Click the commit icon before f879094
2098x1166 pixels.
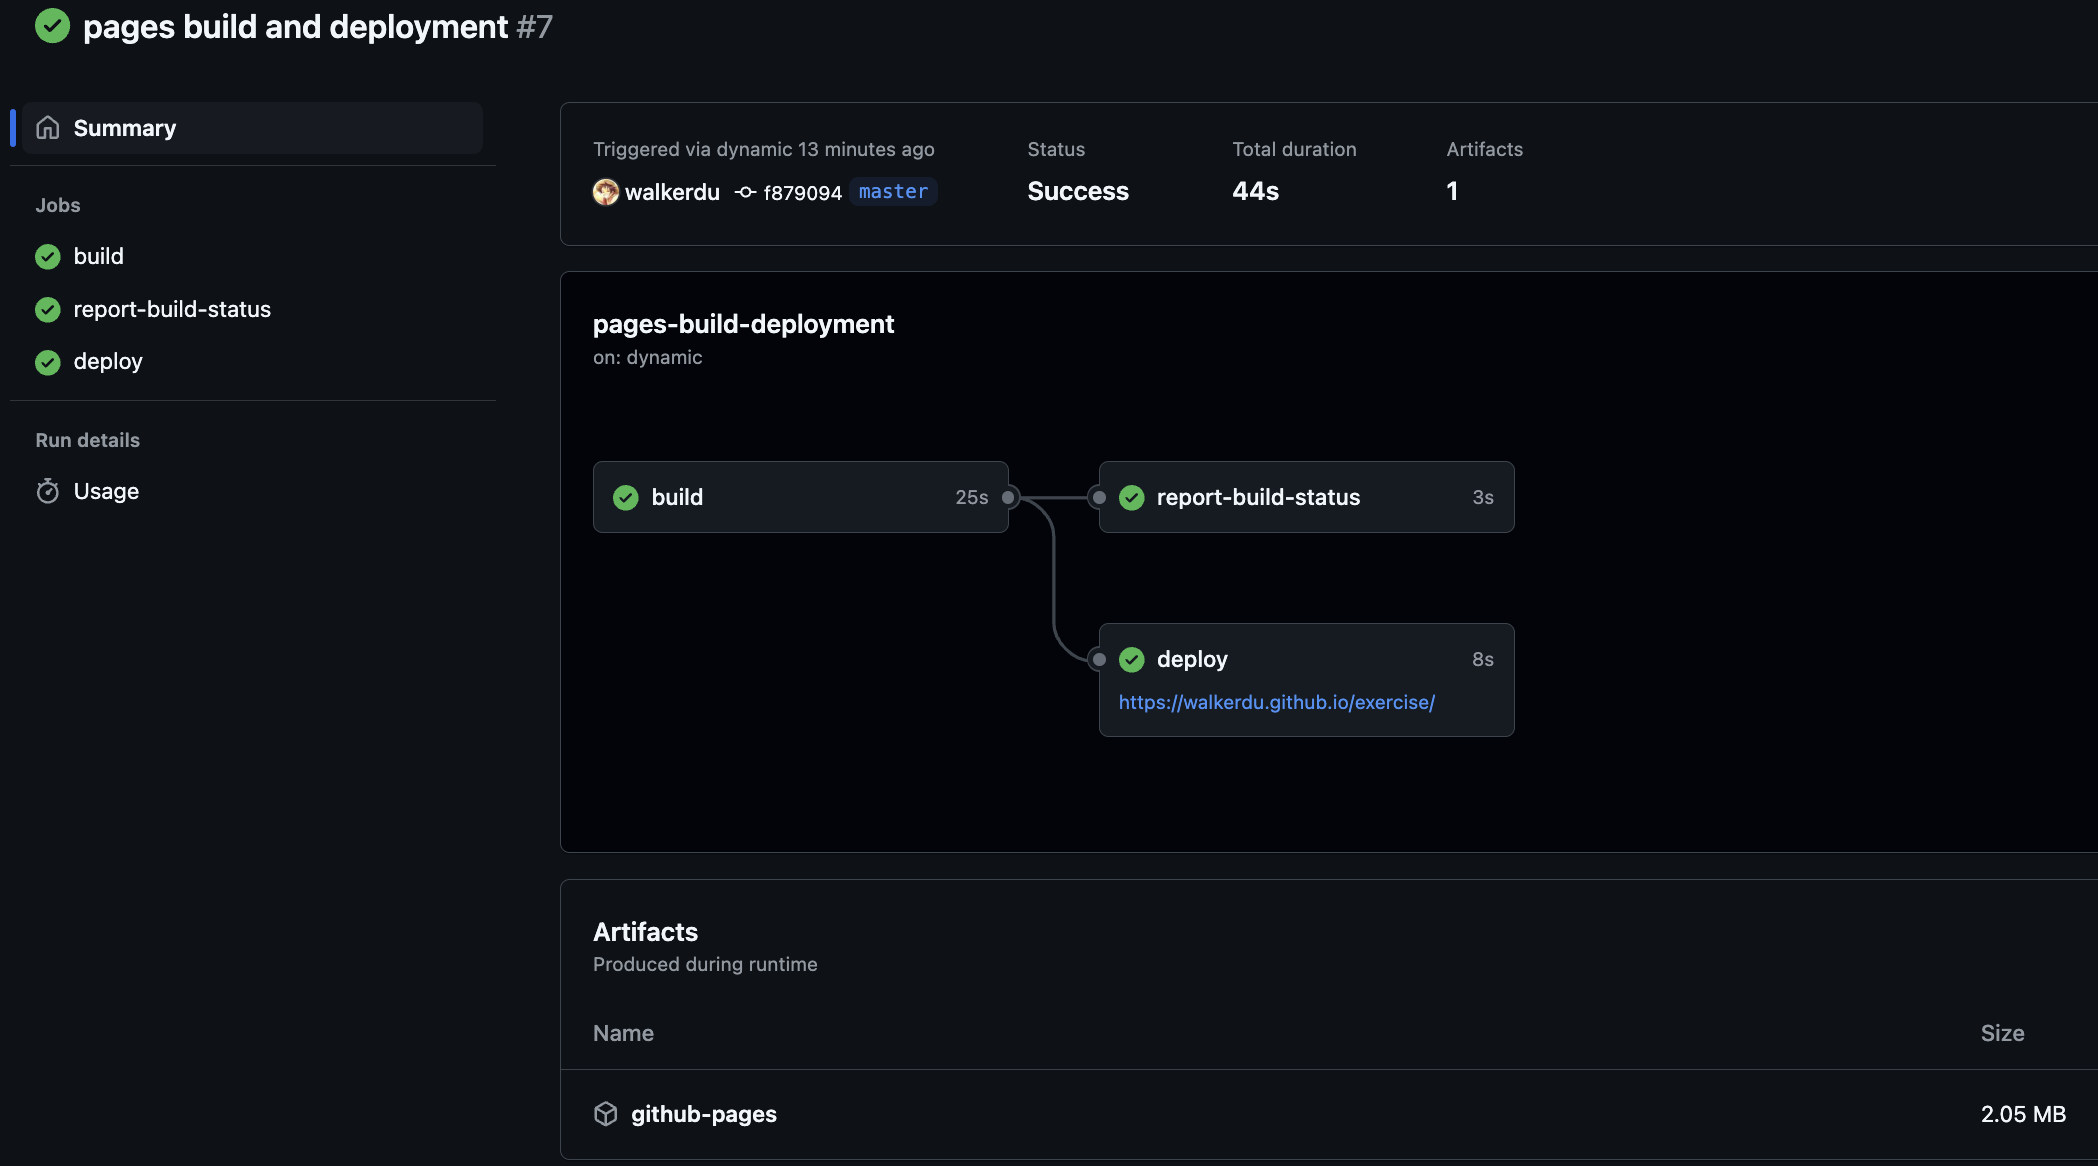tap(745, 192)
